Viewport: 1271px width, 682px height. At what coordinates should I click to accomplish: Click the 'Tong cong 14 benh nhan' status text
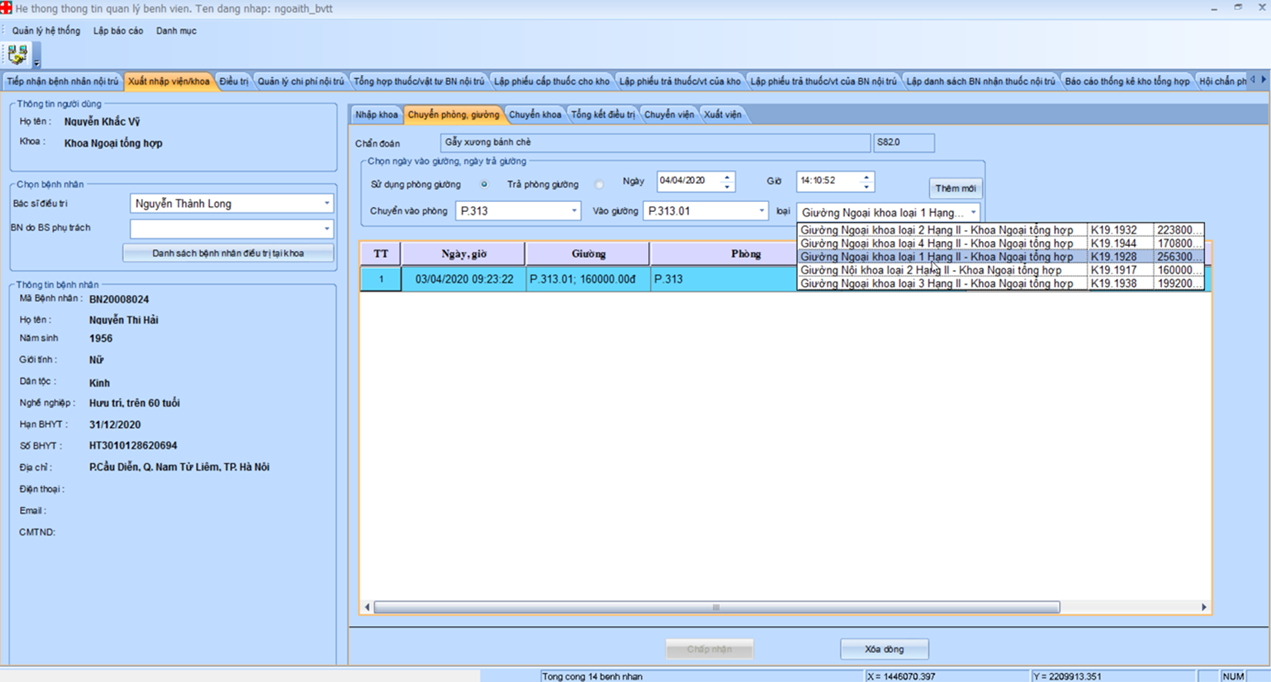[592, 676]
